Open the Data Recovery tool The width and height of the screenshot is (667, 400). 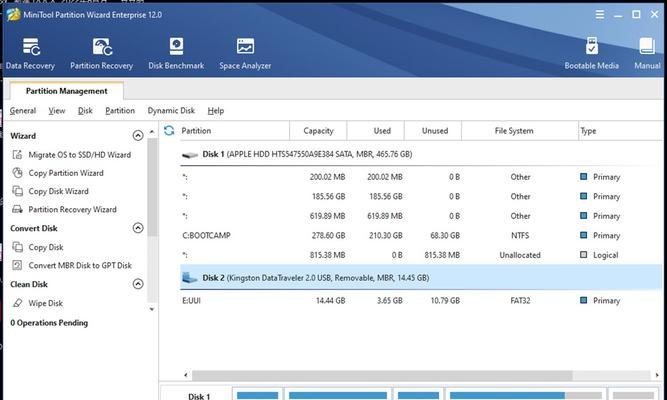[30, 53]
